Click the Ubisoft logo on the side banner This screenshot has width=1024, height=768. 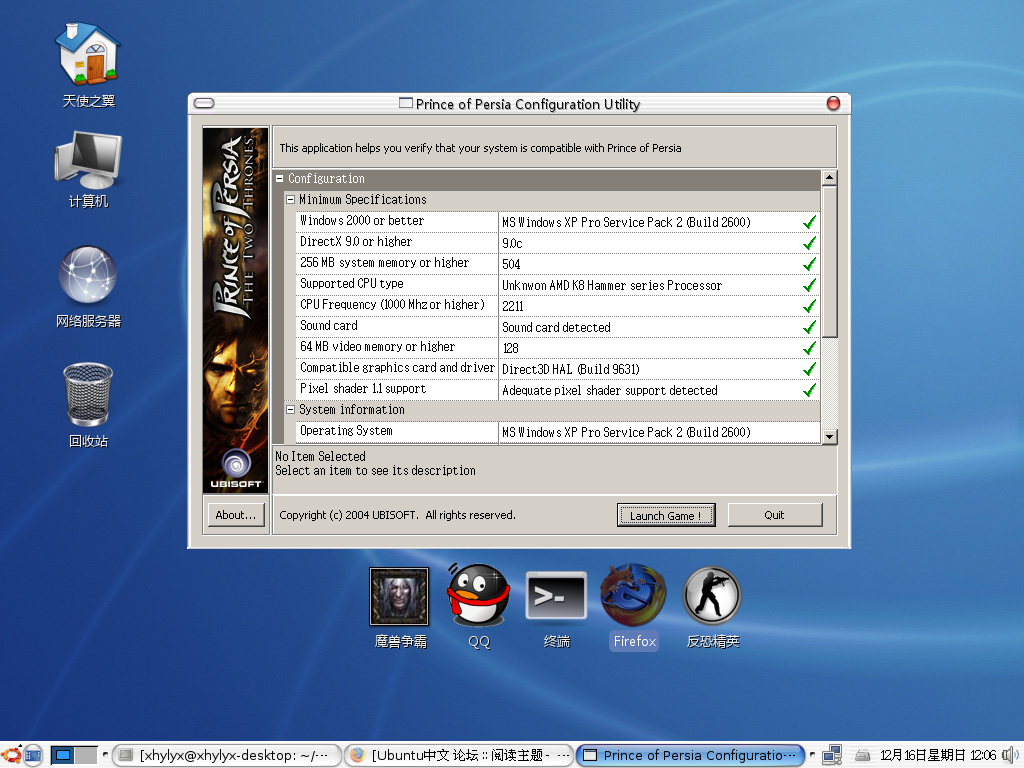tap(236, 468)
